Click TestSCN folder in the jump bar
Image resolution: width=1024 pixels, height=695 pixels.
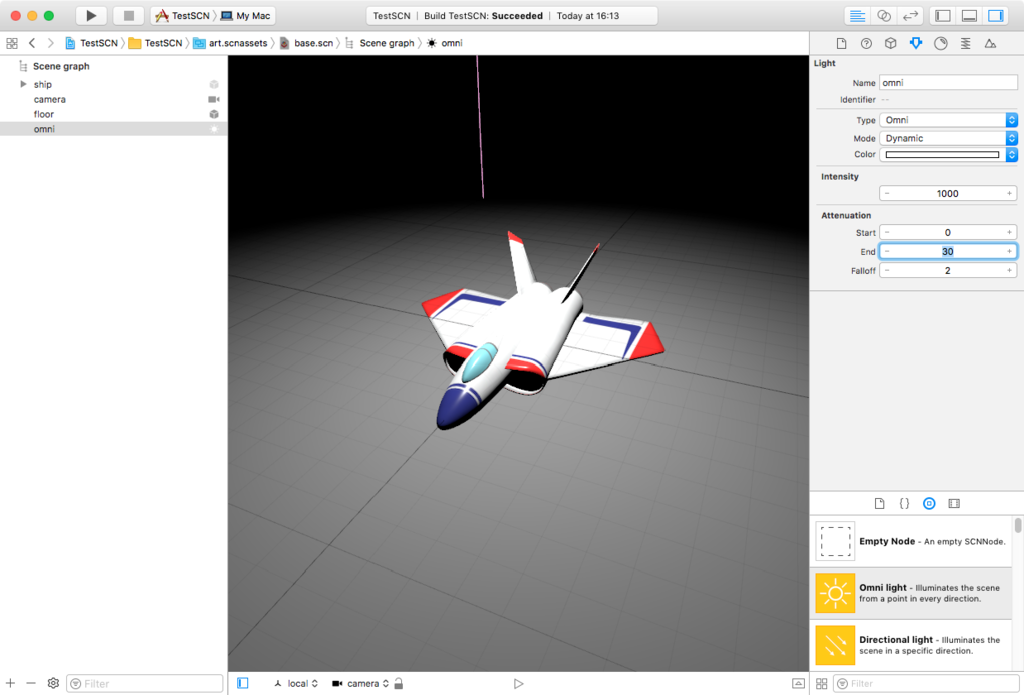coord(155,43)
